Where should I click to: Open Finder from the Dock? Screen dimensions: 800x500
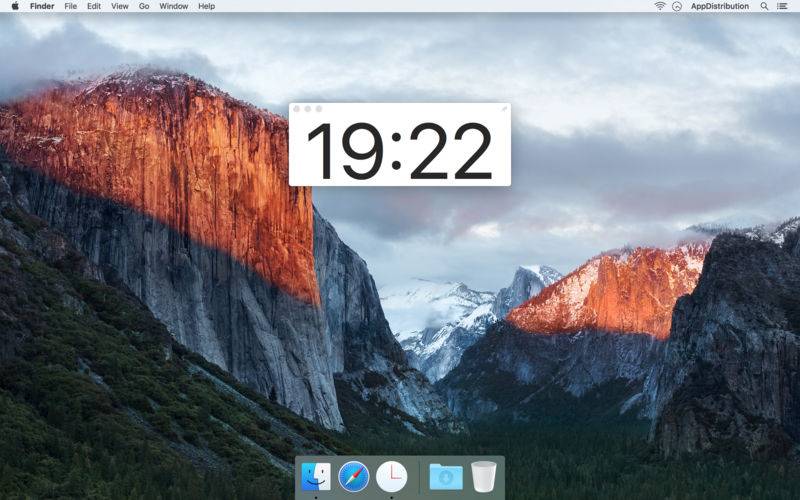[x=316, y=477]
